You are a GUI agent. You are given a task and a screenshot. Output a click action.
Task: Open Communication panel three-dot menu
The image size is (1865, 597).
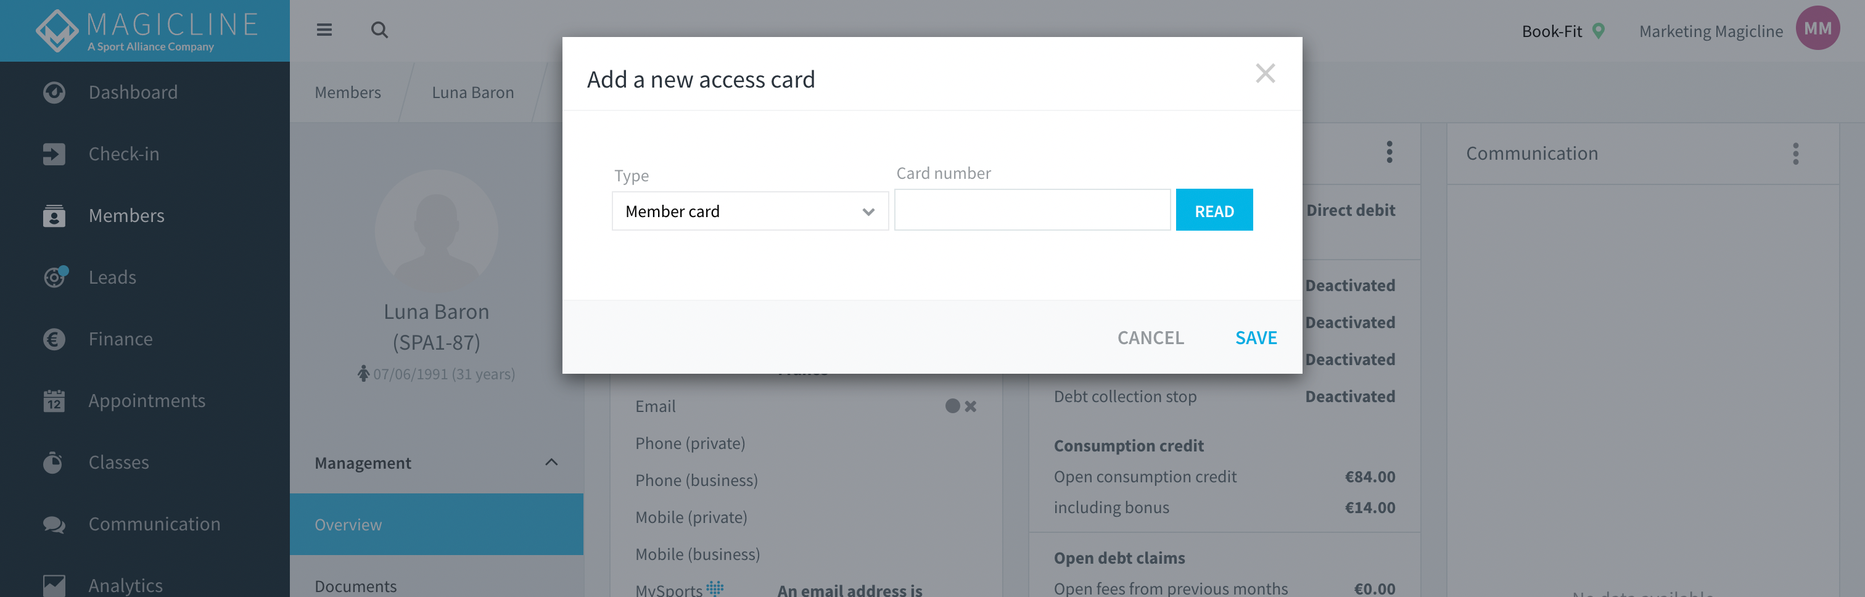pyautogui.click(x=1795, y=153)
